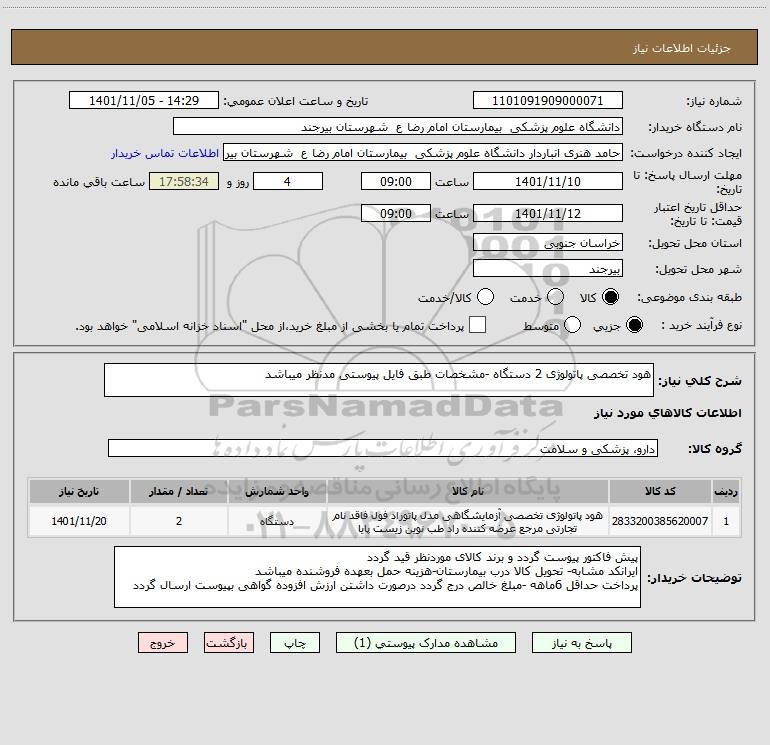Click the تعداد / مقدار column header
Viewport: 770px width, 745px height.
click(x=179, y=492)
